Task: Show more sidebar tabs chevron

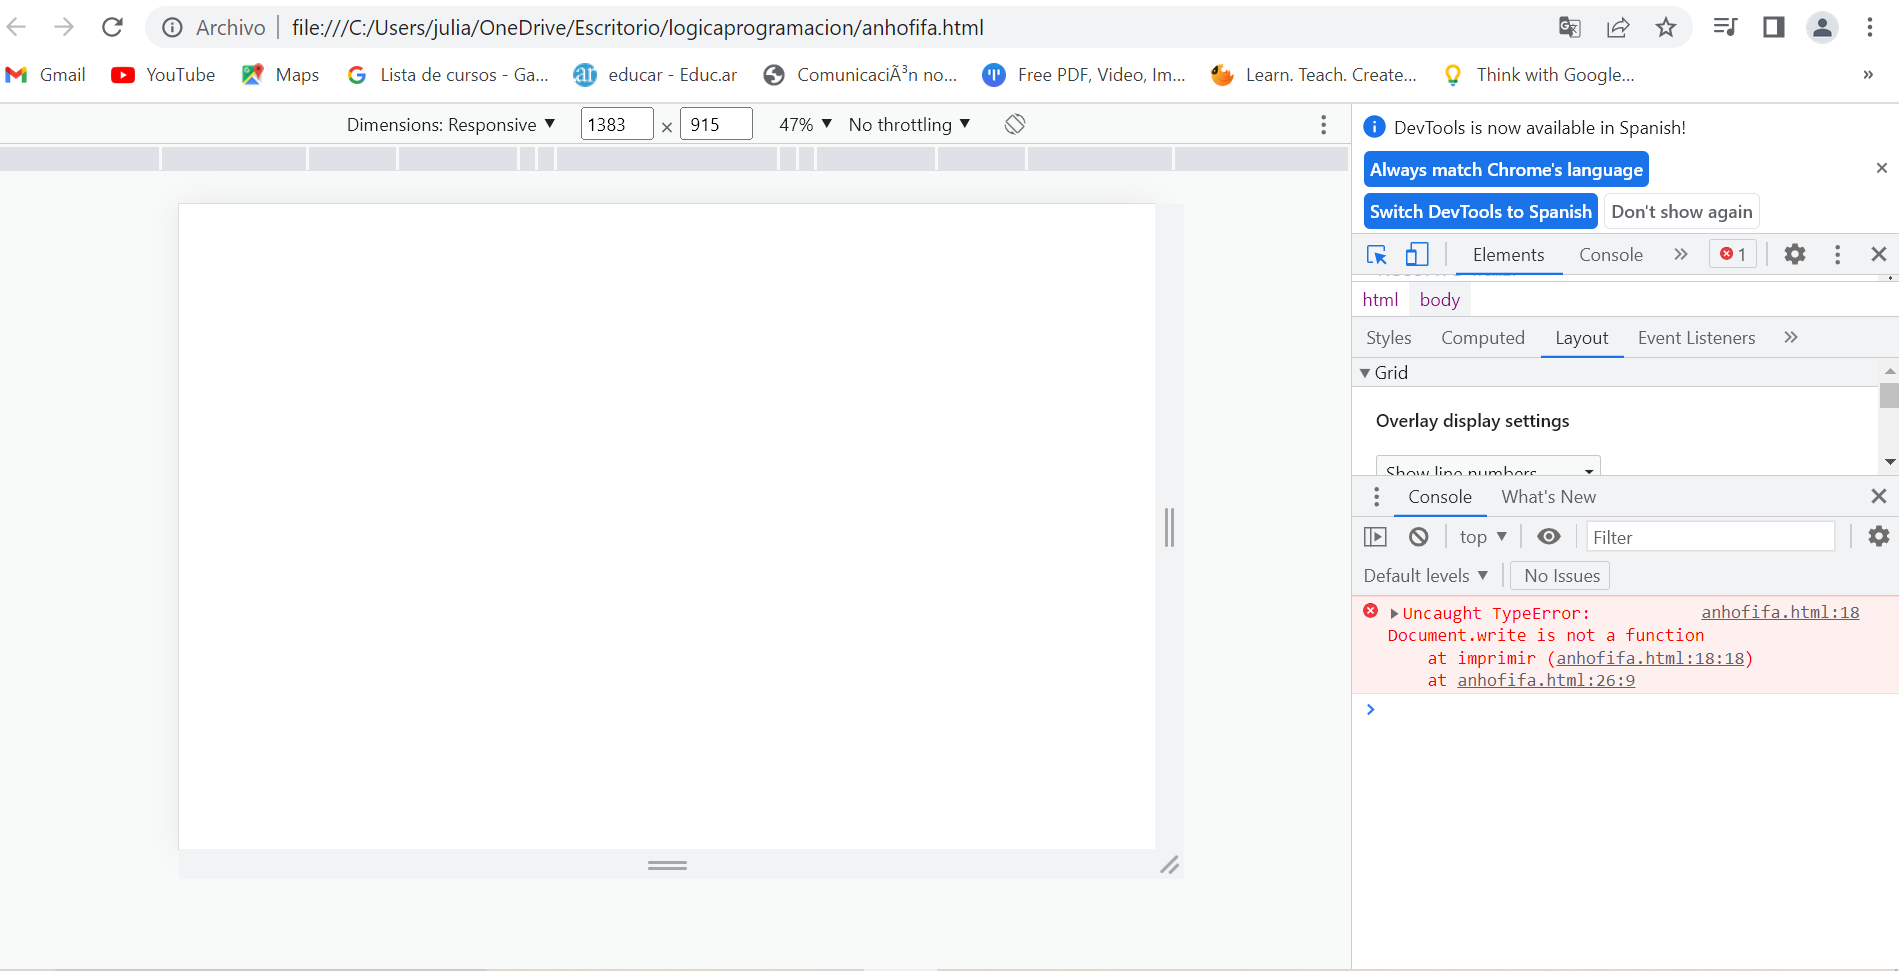Action: coord(1791,337)
